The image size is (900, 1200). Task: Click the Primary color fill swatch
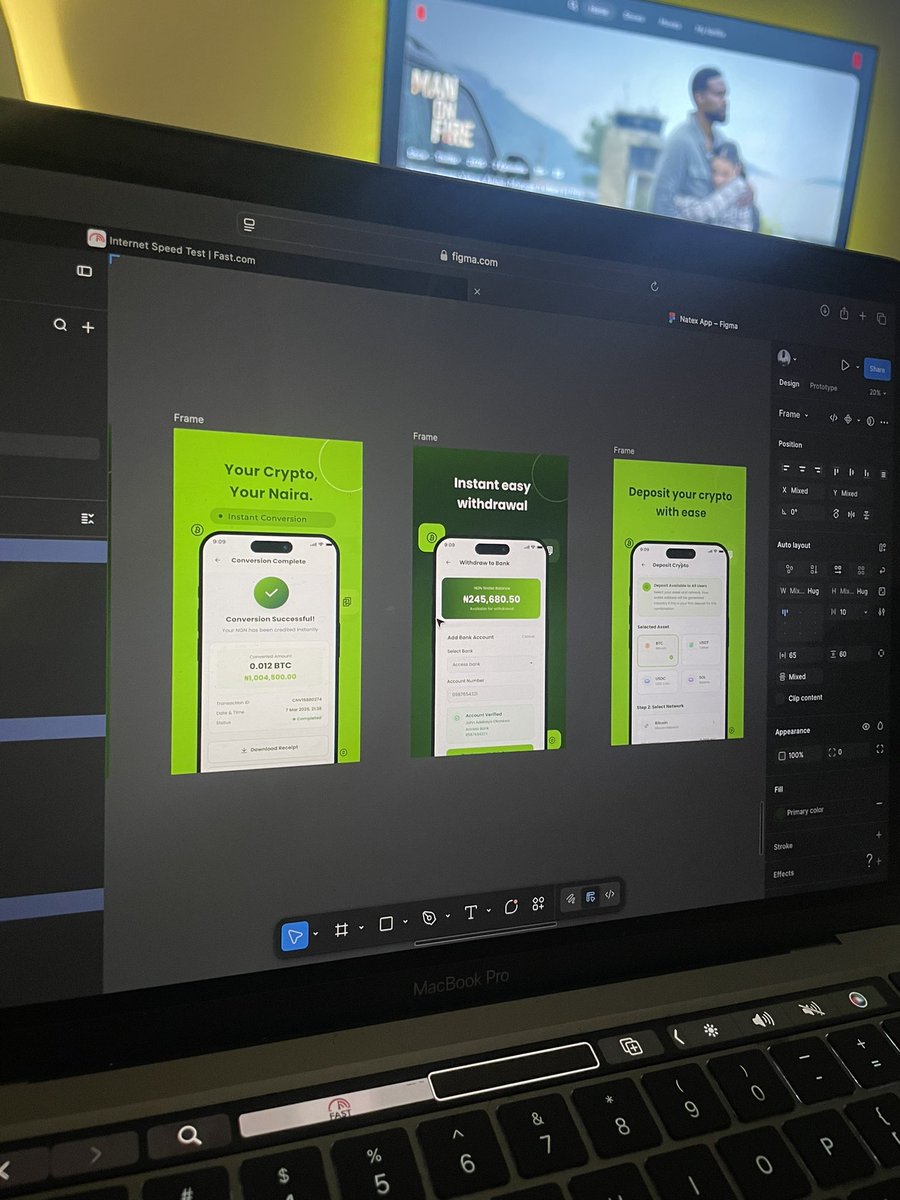tap(780, 814)
